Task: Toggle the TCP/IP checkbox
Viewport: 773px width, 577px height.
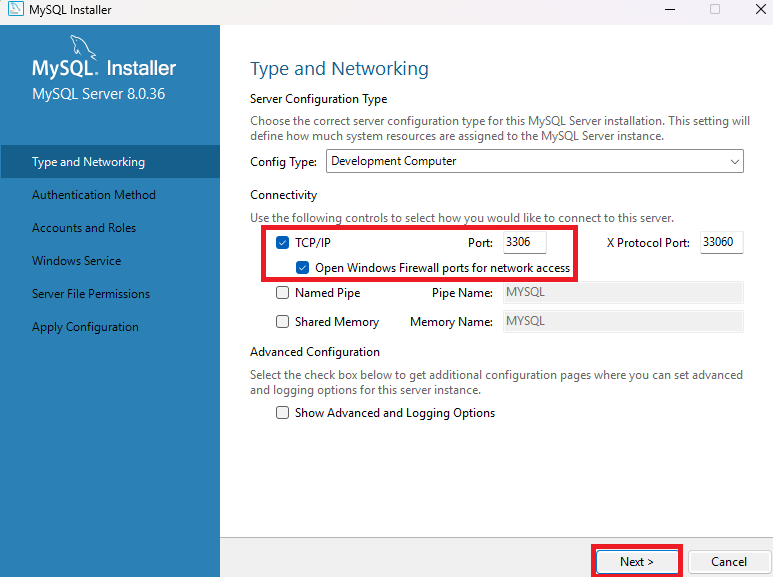Action: pyautogui.click(x=282, y=243)
